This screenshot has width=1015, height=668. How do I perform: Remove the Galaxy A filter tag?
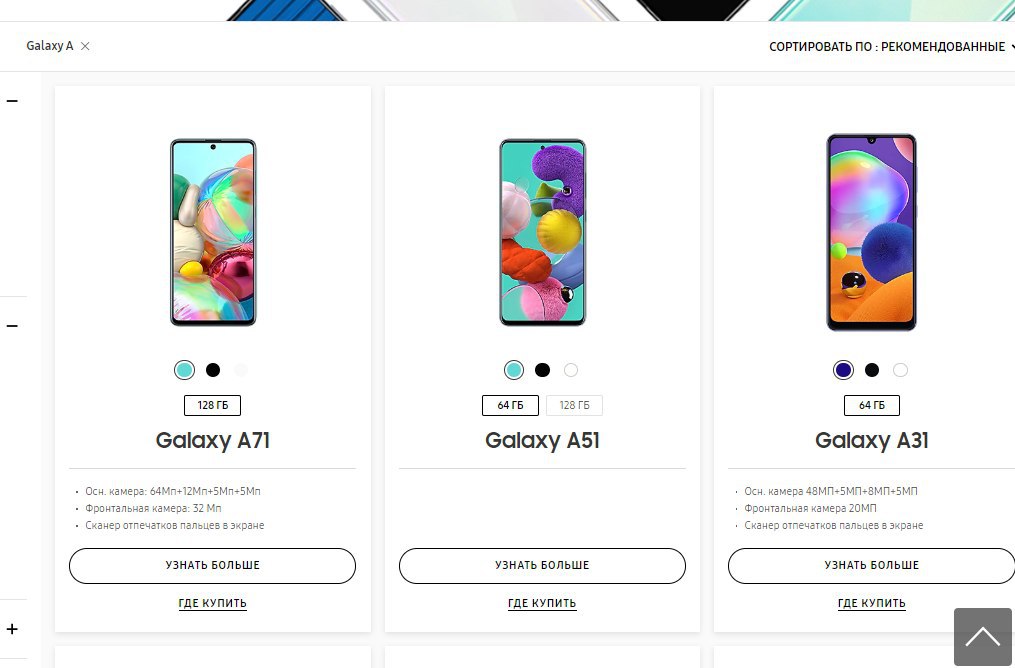(x=85, y=46)
